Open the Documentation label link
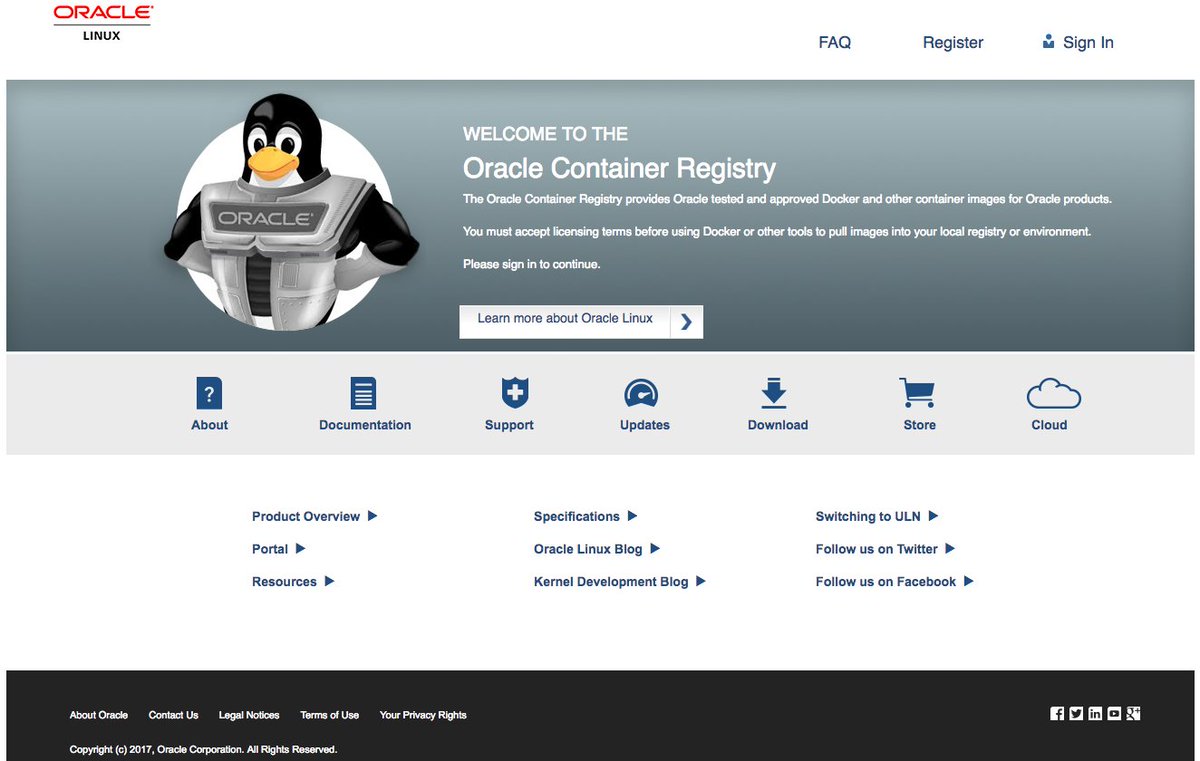This screenshot has height=761, width=1200. pos(365,425)
